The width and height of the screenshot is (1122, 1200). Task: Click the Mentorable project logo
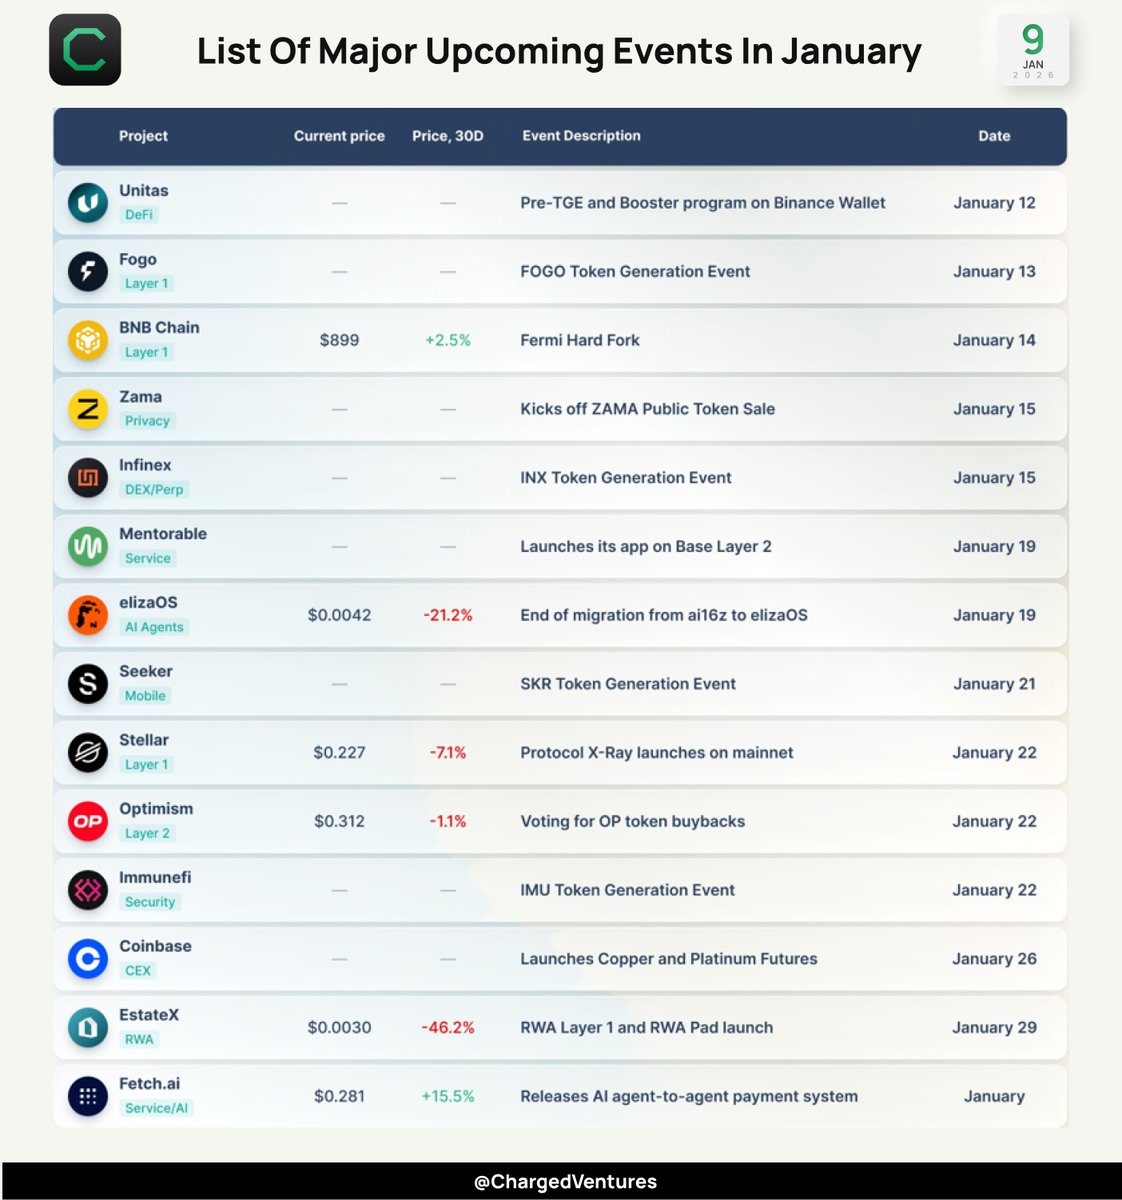88,547
